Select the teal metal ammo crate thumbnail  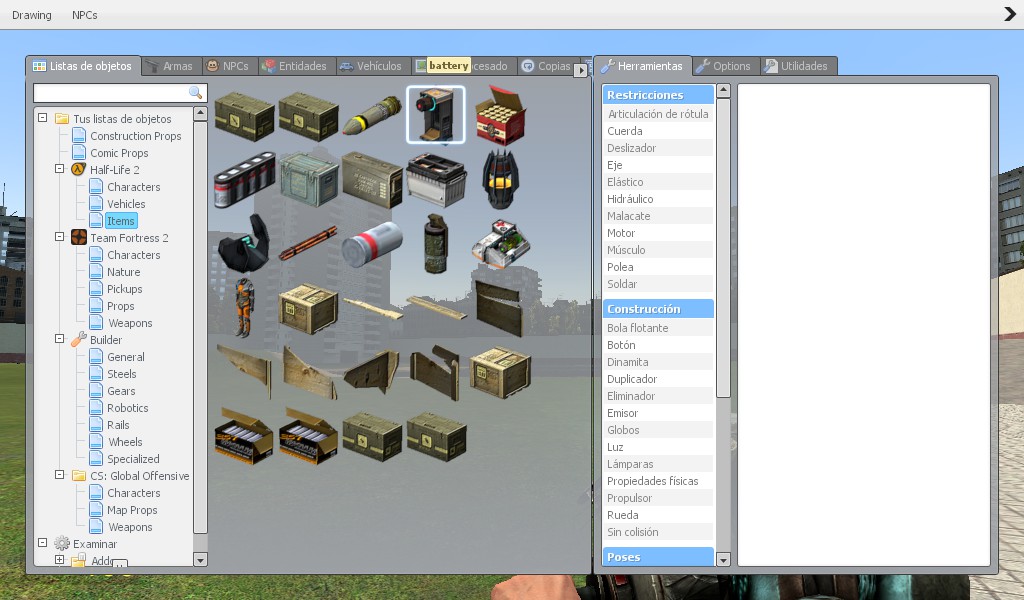308,179
